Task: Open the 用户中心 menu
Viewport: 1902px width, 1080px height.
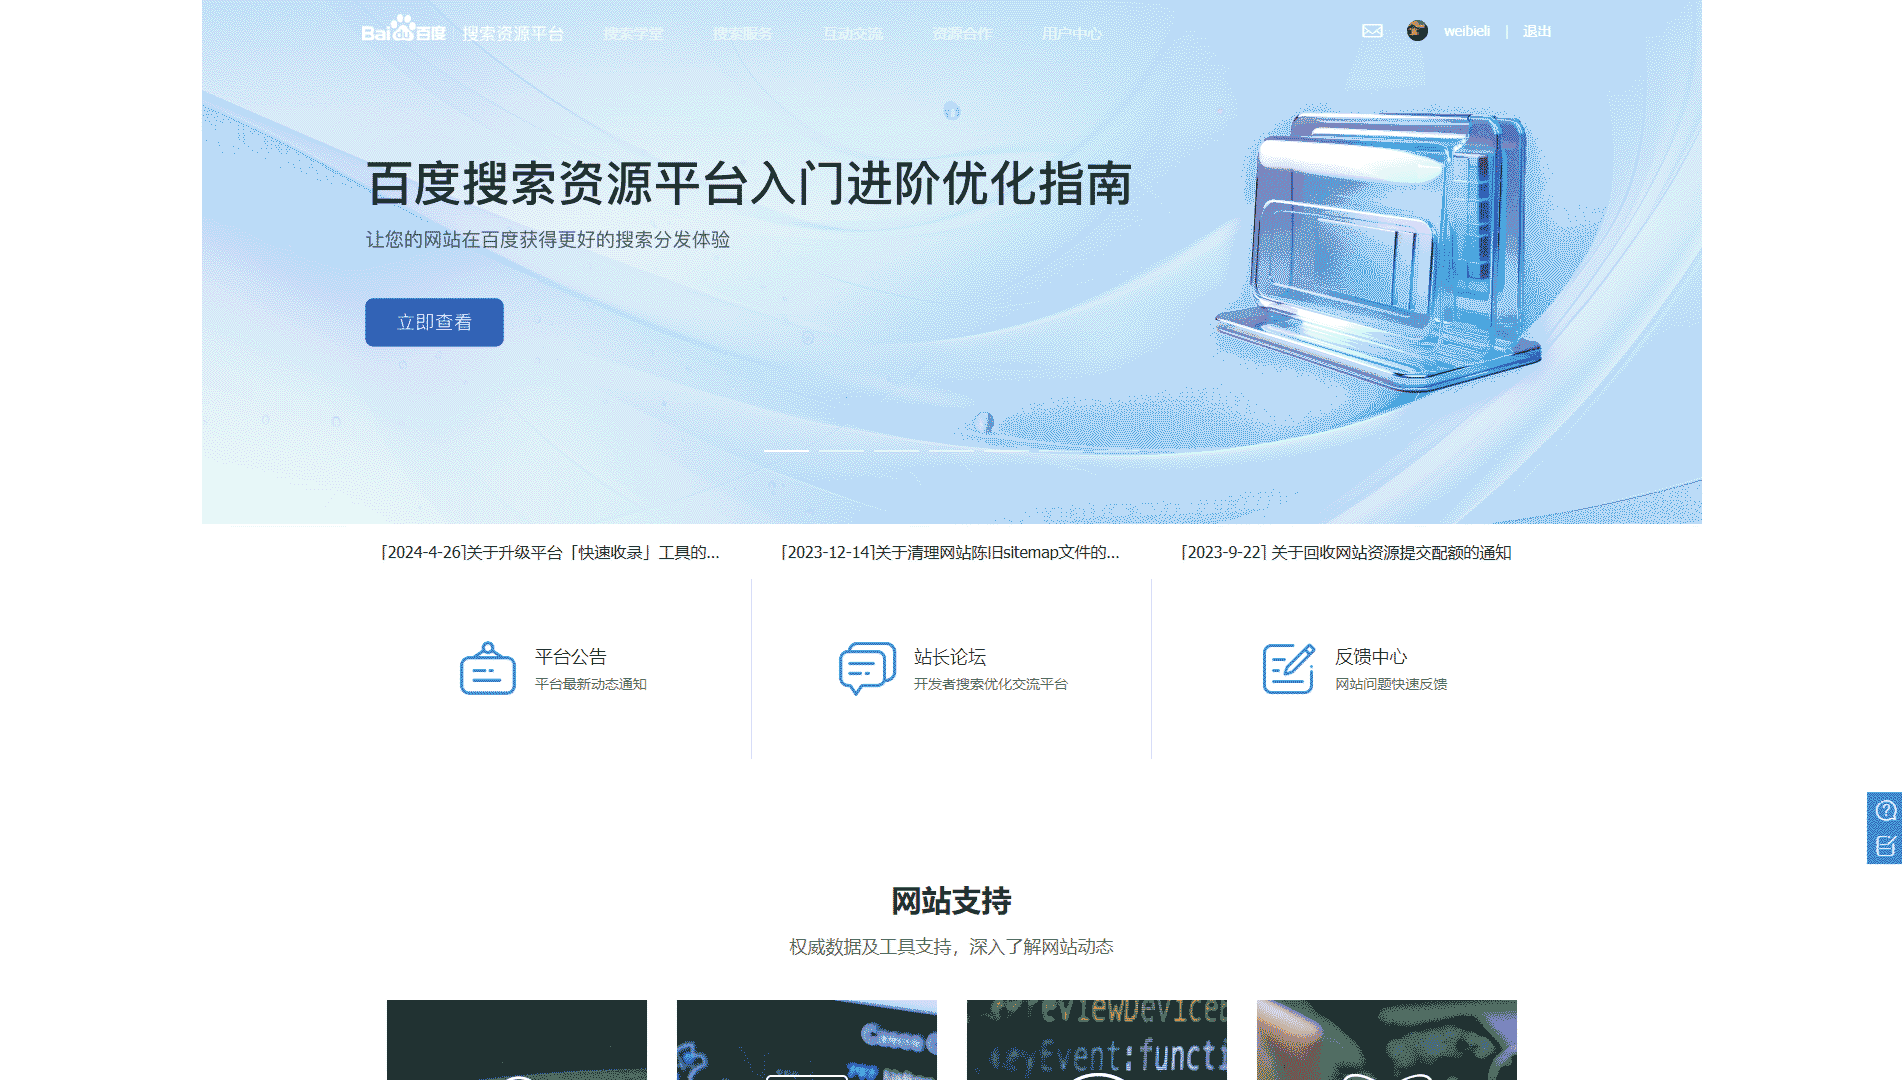Action: [1072, 33]
